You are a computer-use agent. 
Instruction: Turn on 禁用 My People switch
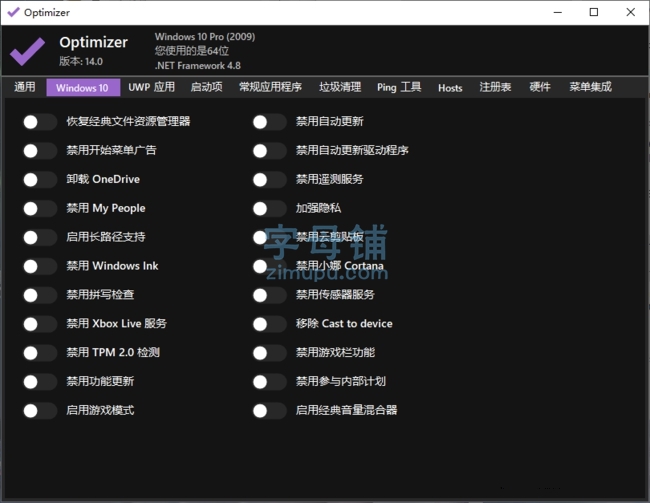tap(40, 209)
